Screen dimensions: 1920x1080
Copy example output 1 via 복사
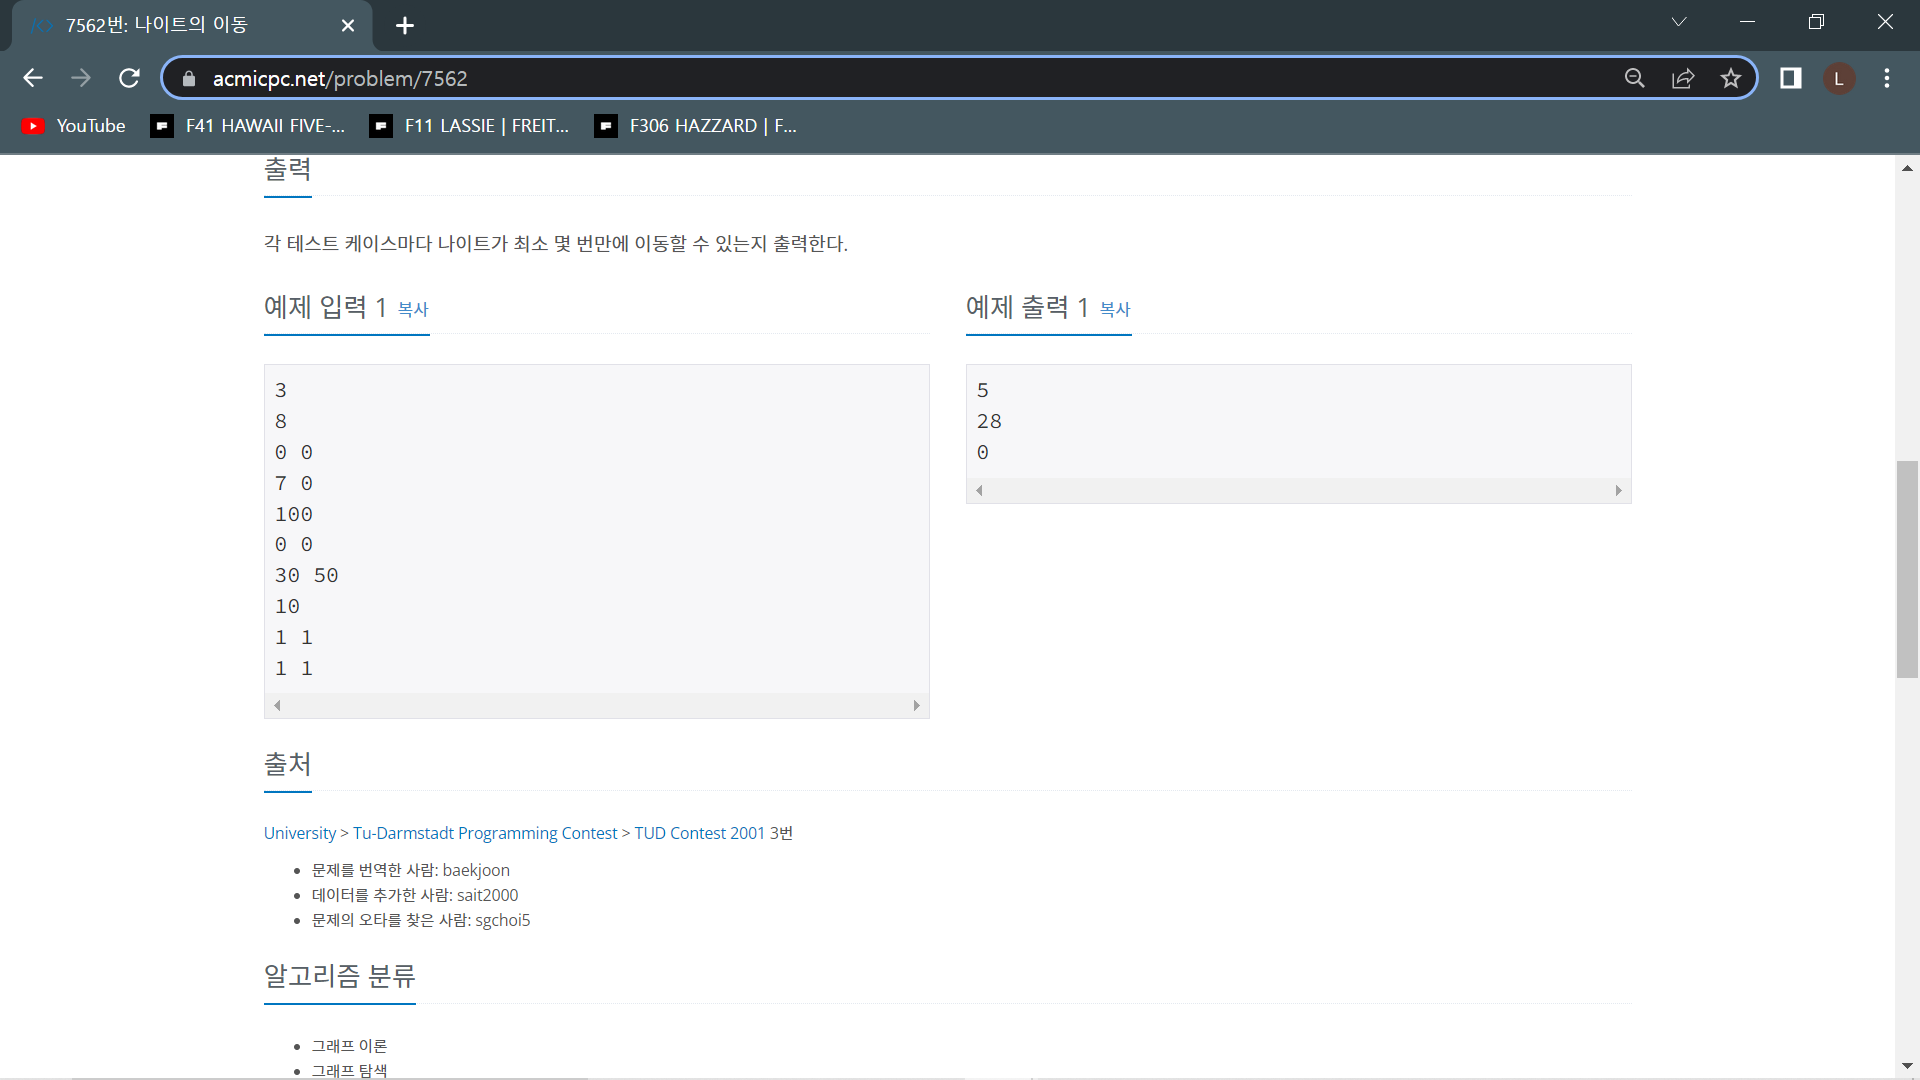1115,310
